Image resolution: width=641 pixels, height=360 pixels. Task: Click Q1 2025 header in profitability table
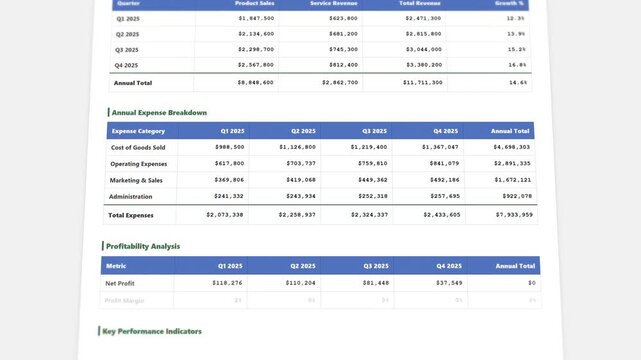(230, 266)
